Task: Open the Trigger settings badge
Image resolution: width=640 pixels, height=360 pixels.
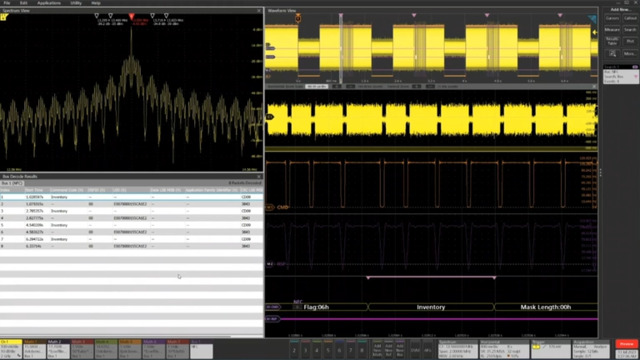Action: click(x=551, y=349)
